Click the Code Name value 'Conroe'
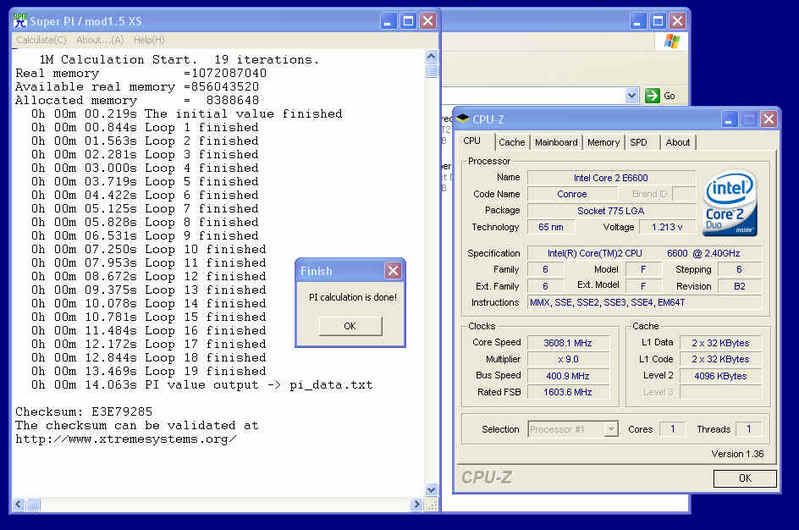 (572, 194)
